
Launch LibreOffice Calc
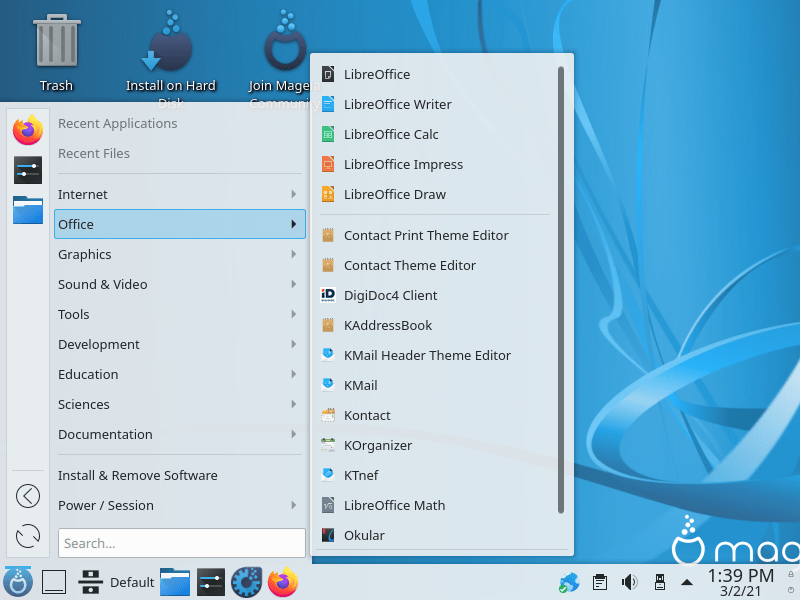tap(435, 135)
